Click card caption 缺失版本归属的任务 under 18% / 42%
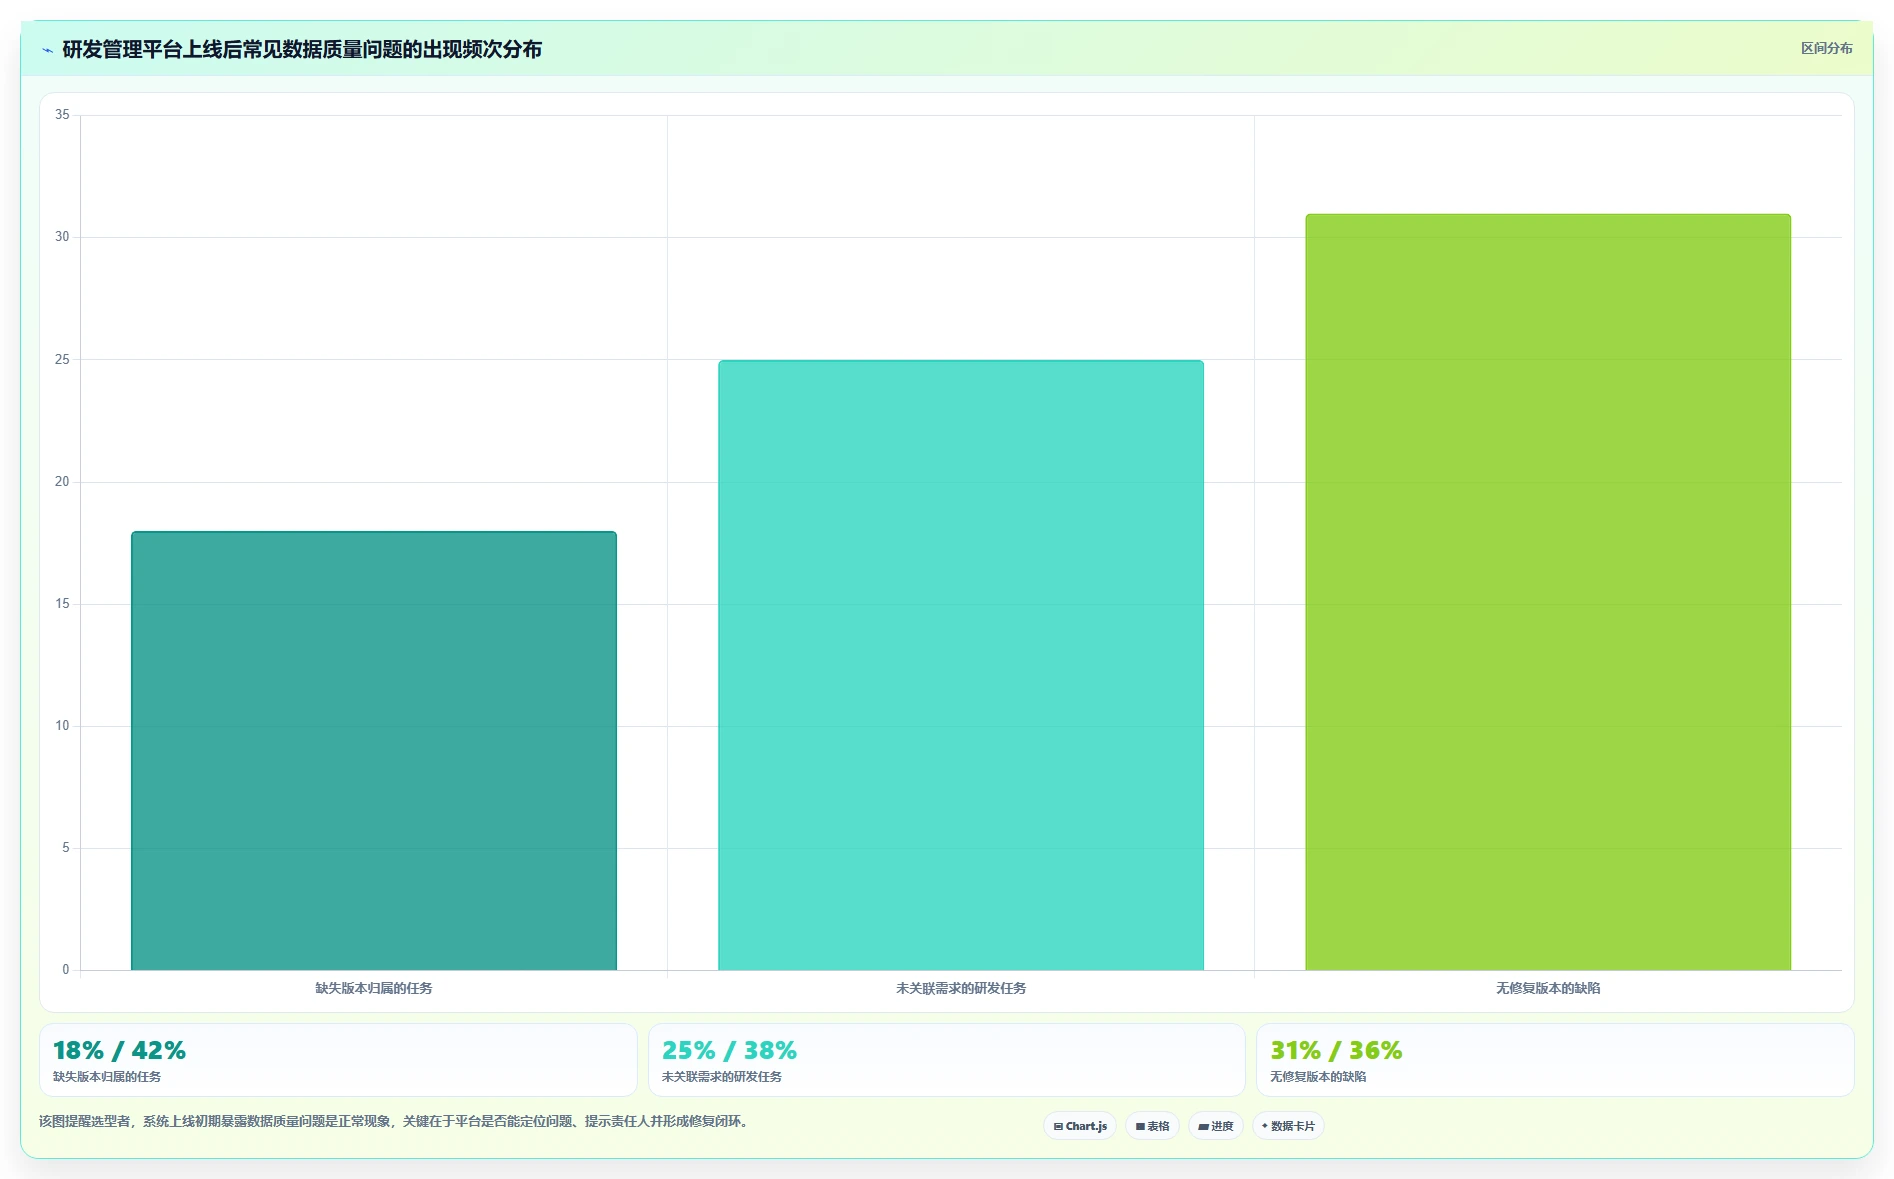 click(107, 1077)
